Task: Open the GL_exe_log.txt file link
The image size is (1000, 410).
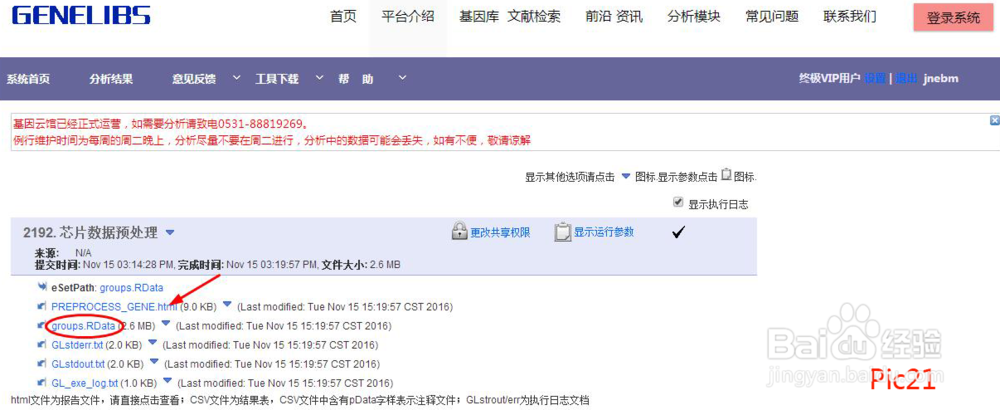Action: tap(84, 384)
